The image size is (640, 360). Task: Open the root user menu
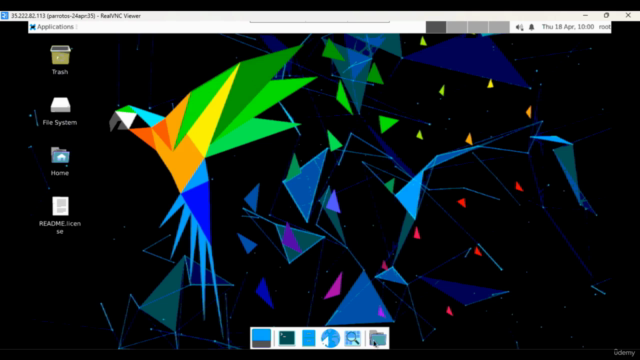click(604, 27)
